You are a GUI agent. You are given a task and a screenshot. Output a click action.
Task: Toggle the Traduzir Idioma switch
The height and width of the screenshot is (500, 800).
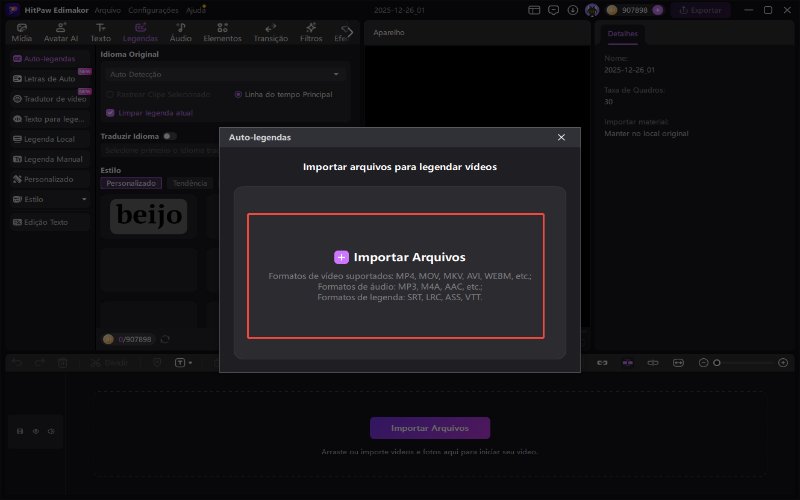coord(170,136)
